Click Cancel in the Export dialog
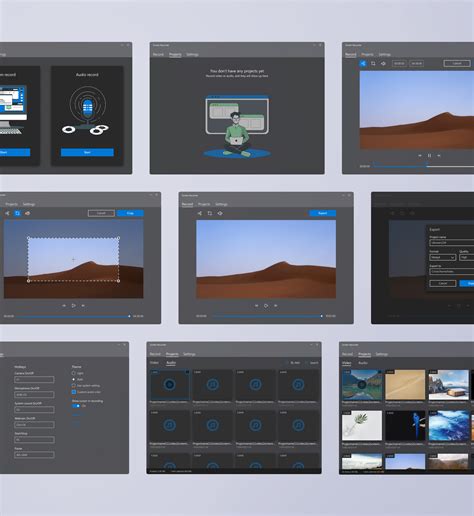474x516 pixels. click(x=443, y=283)
